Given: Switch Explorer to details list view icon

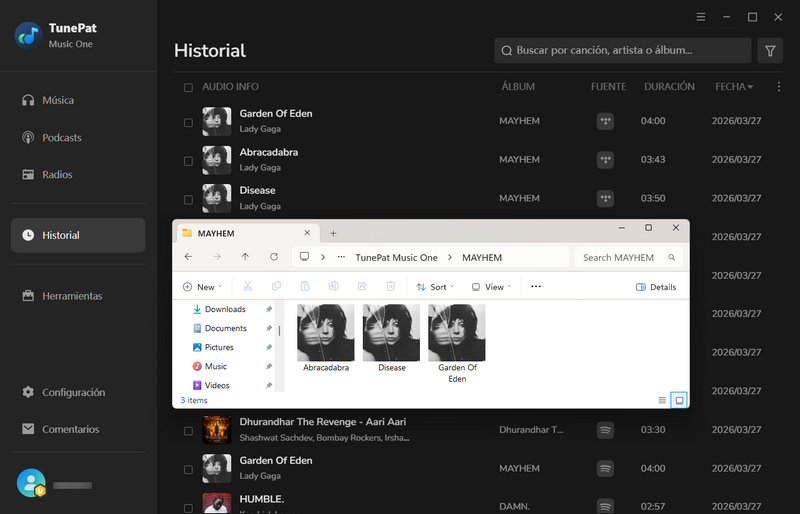Looking at the screenshot, I should 662,401.
